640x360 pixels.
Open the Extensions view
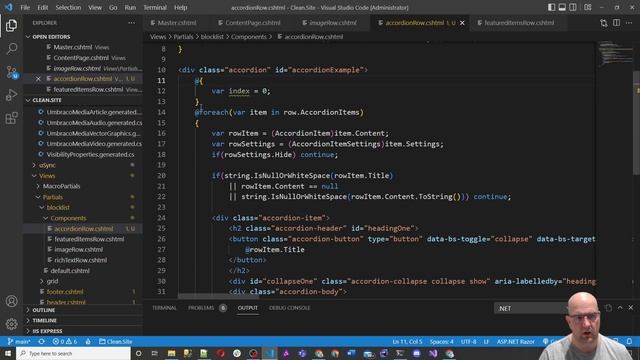(11, 118)
